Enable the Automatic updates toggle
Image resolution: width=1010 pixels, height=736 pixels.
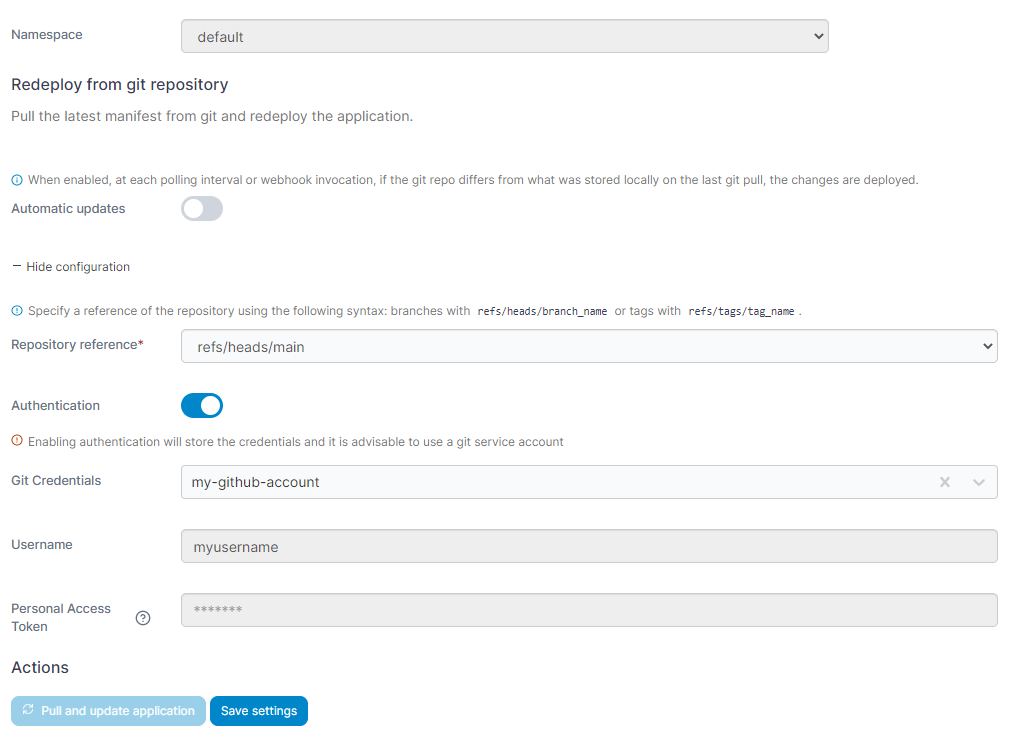click(201, 209)
